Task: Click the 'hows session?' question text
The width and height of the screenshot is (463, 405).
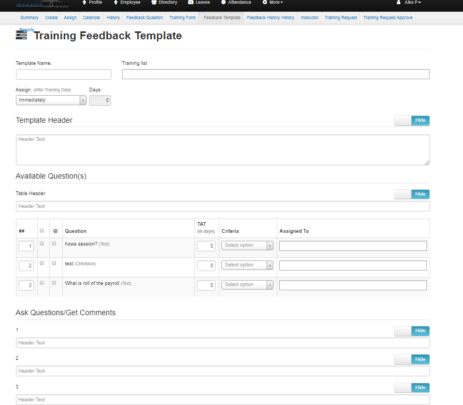Action: pyautogui.click(x=81, y=244)
